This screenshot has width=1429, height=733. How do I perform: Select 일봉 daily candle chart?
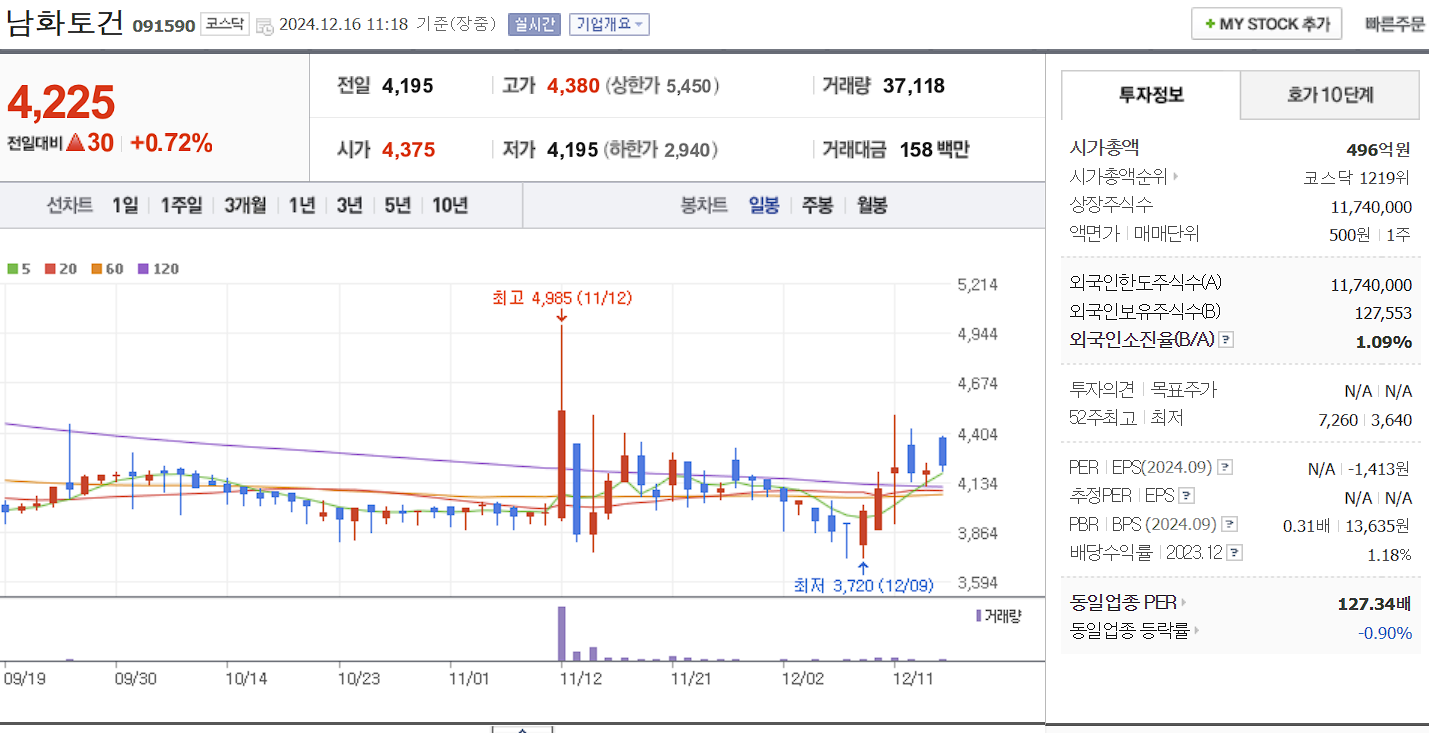764,205
